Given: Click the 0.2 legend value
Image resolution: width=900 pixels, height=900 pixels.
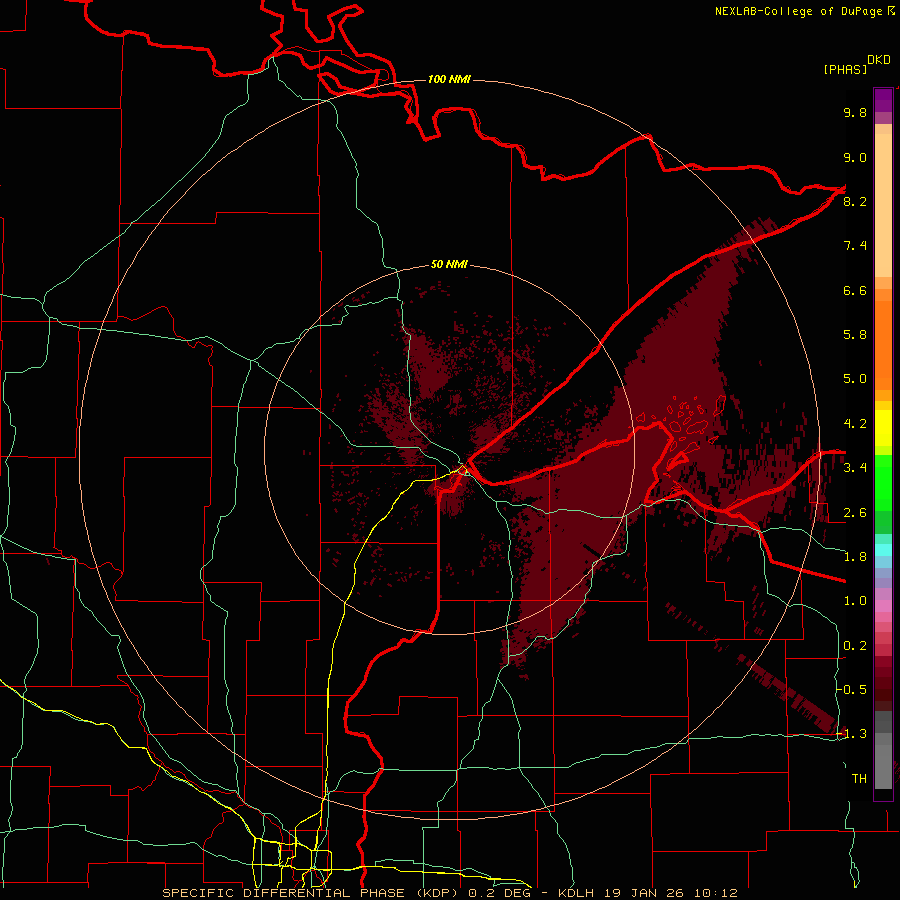Looking at the screenshot, I should 855,646.
